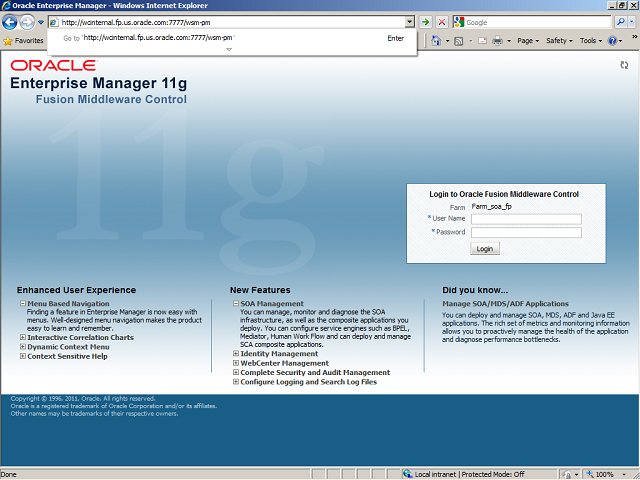Open the Tools menu
Image resolution: width=640 pixels, height=480 pixels.
(x=591, y=40)
